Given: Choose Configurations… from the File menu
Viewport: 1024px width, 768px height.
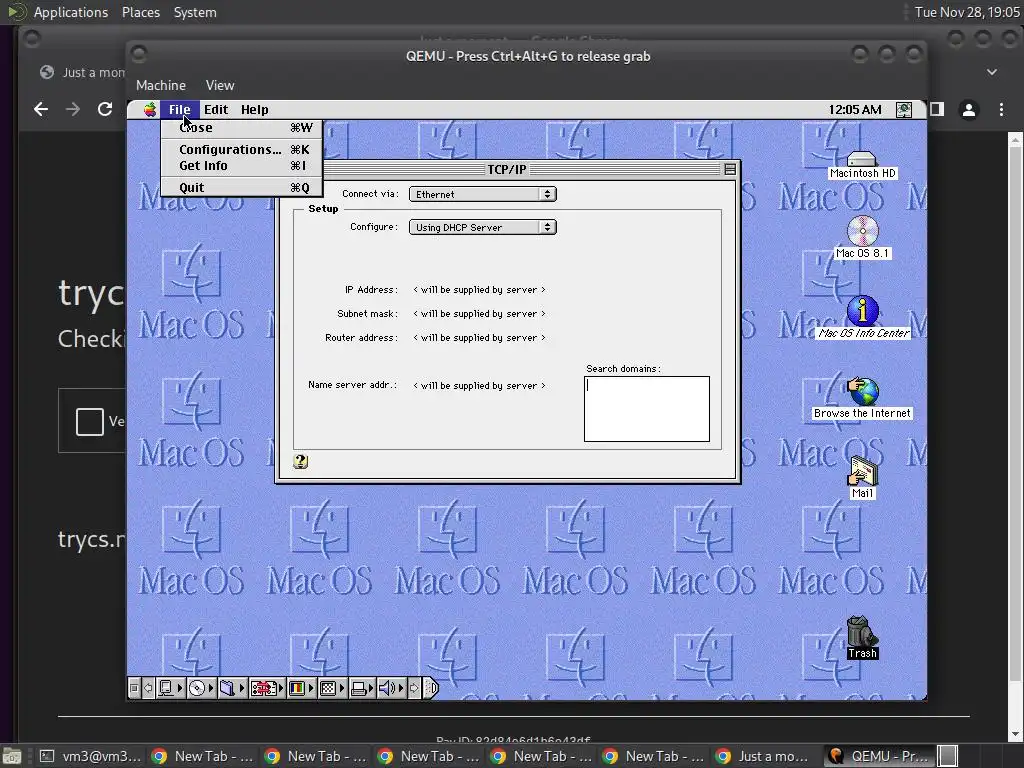Looking at the screenshot, I should point(242,150).
